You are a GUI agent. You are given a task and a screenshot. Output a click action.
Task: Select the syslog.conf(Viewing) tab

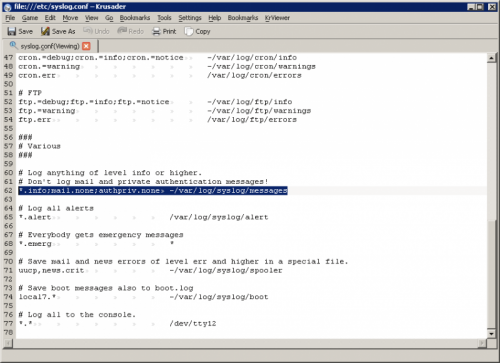[50, 46]
